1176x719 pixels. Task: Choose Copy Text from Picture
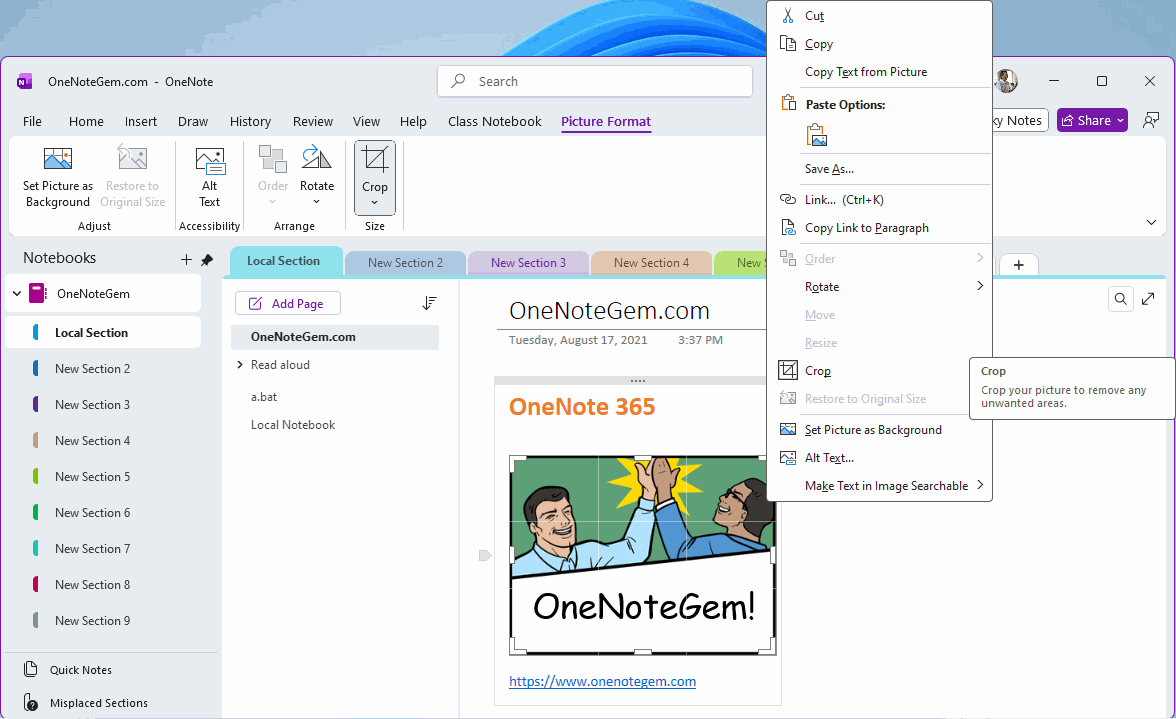click(865, 72)
